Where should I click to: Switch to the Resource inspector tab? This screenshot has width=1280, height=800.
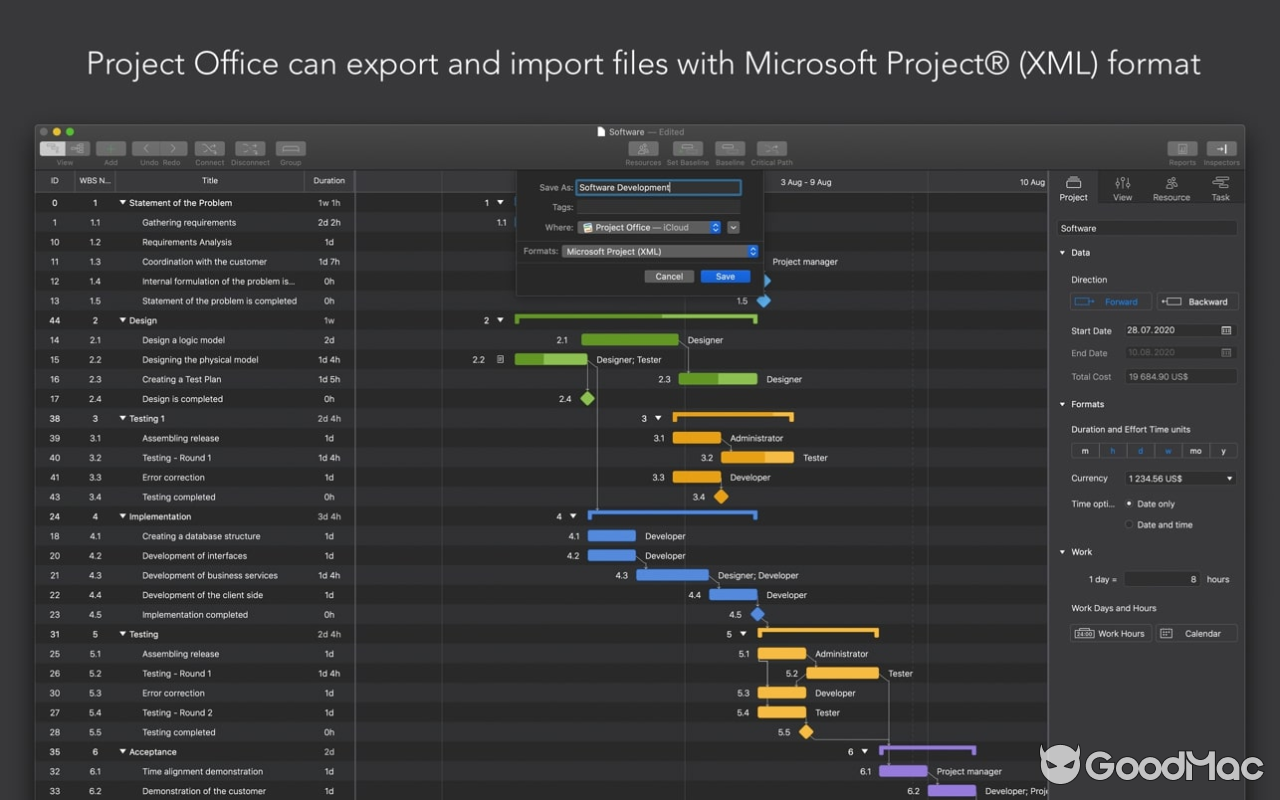click(1170, 187)
